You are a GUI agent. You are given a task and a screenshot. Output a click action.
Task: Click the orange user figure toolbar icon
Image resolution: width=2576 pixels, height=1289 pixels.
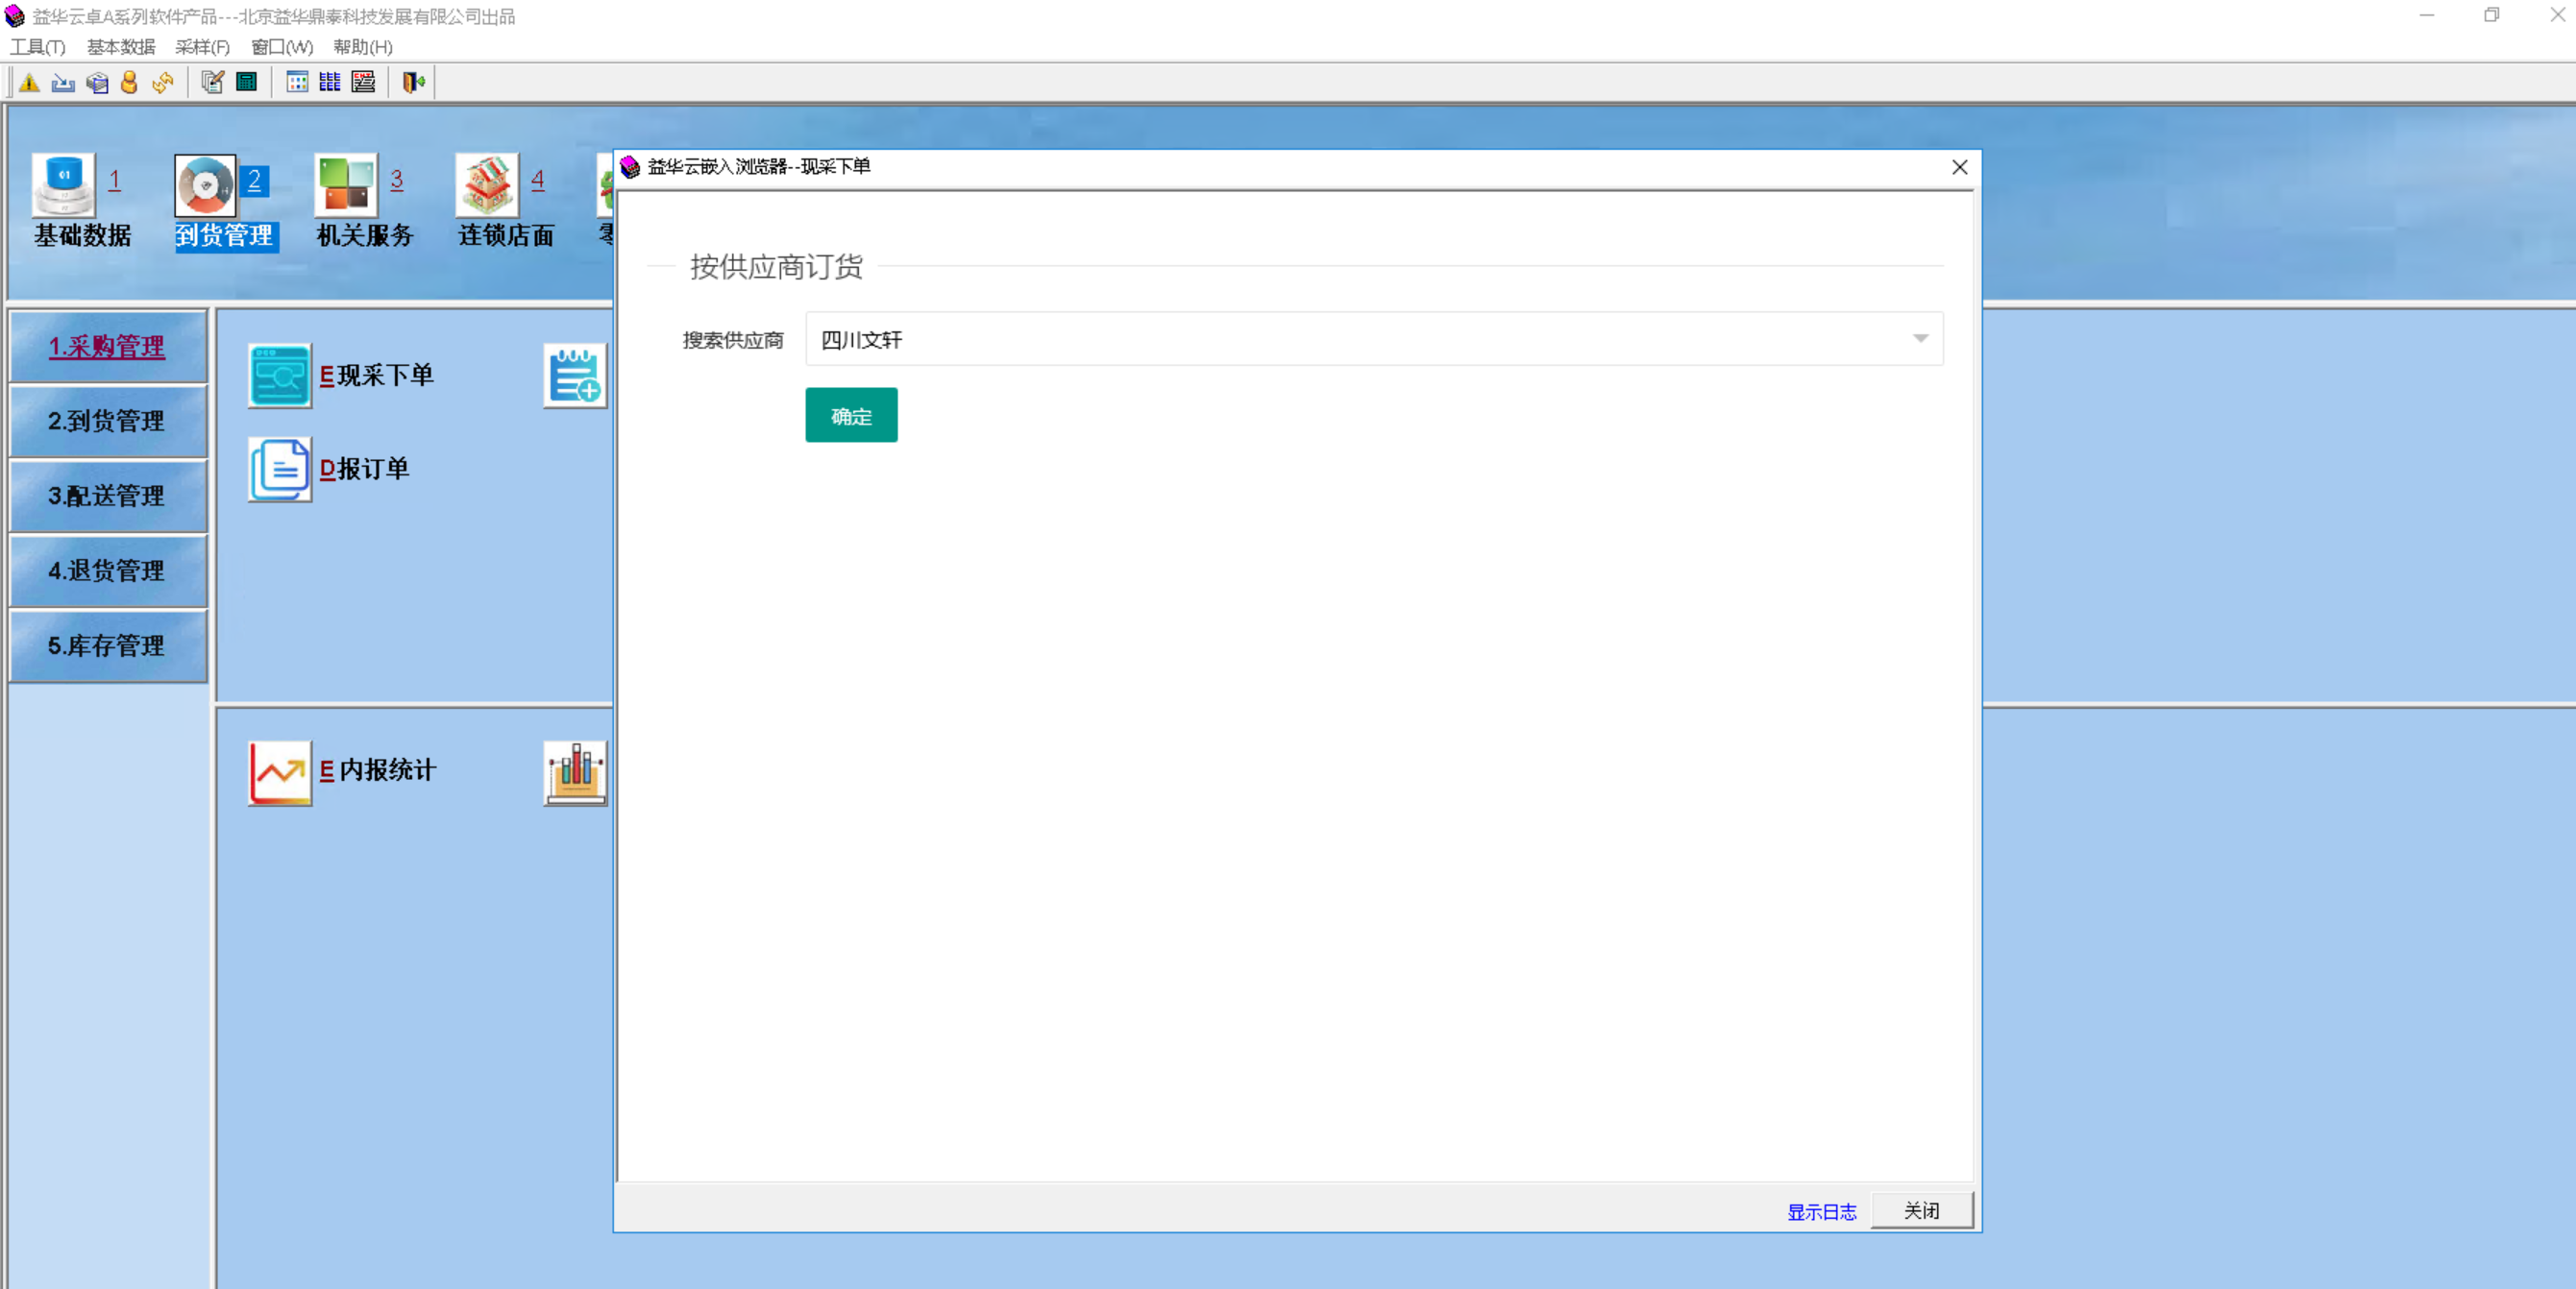[129, 83]
